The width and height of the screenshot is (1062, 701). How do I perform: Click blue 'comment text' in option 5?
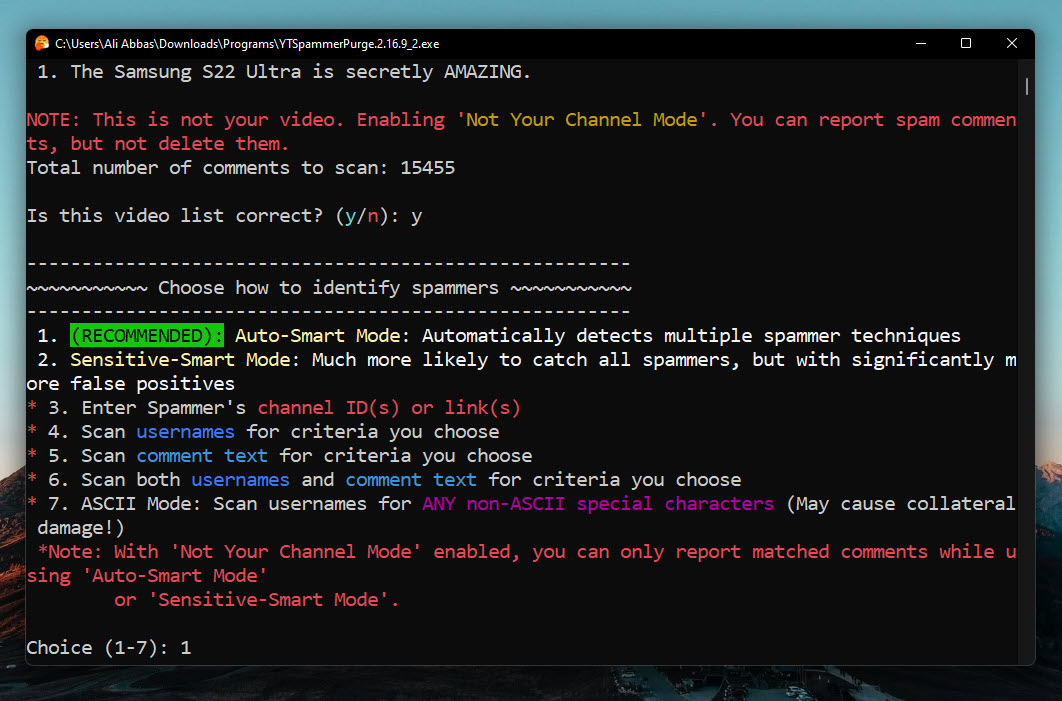[202, 456]
